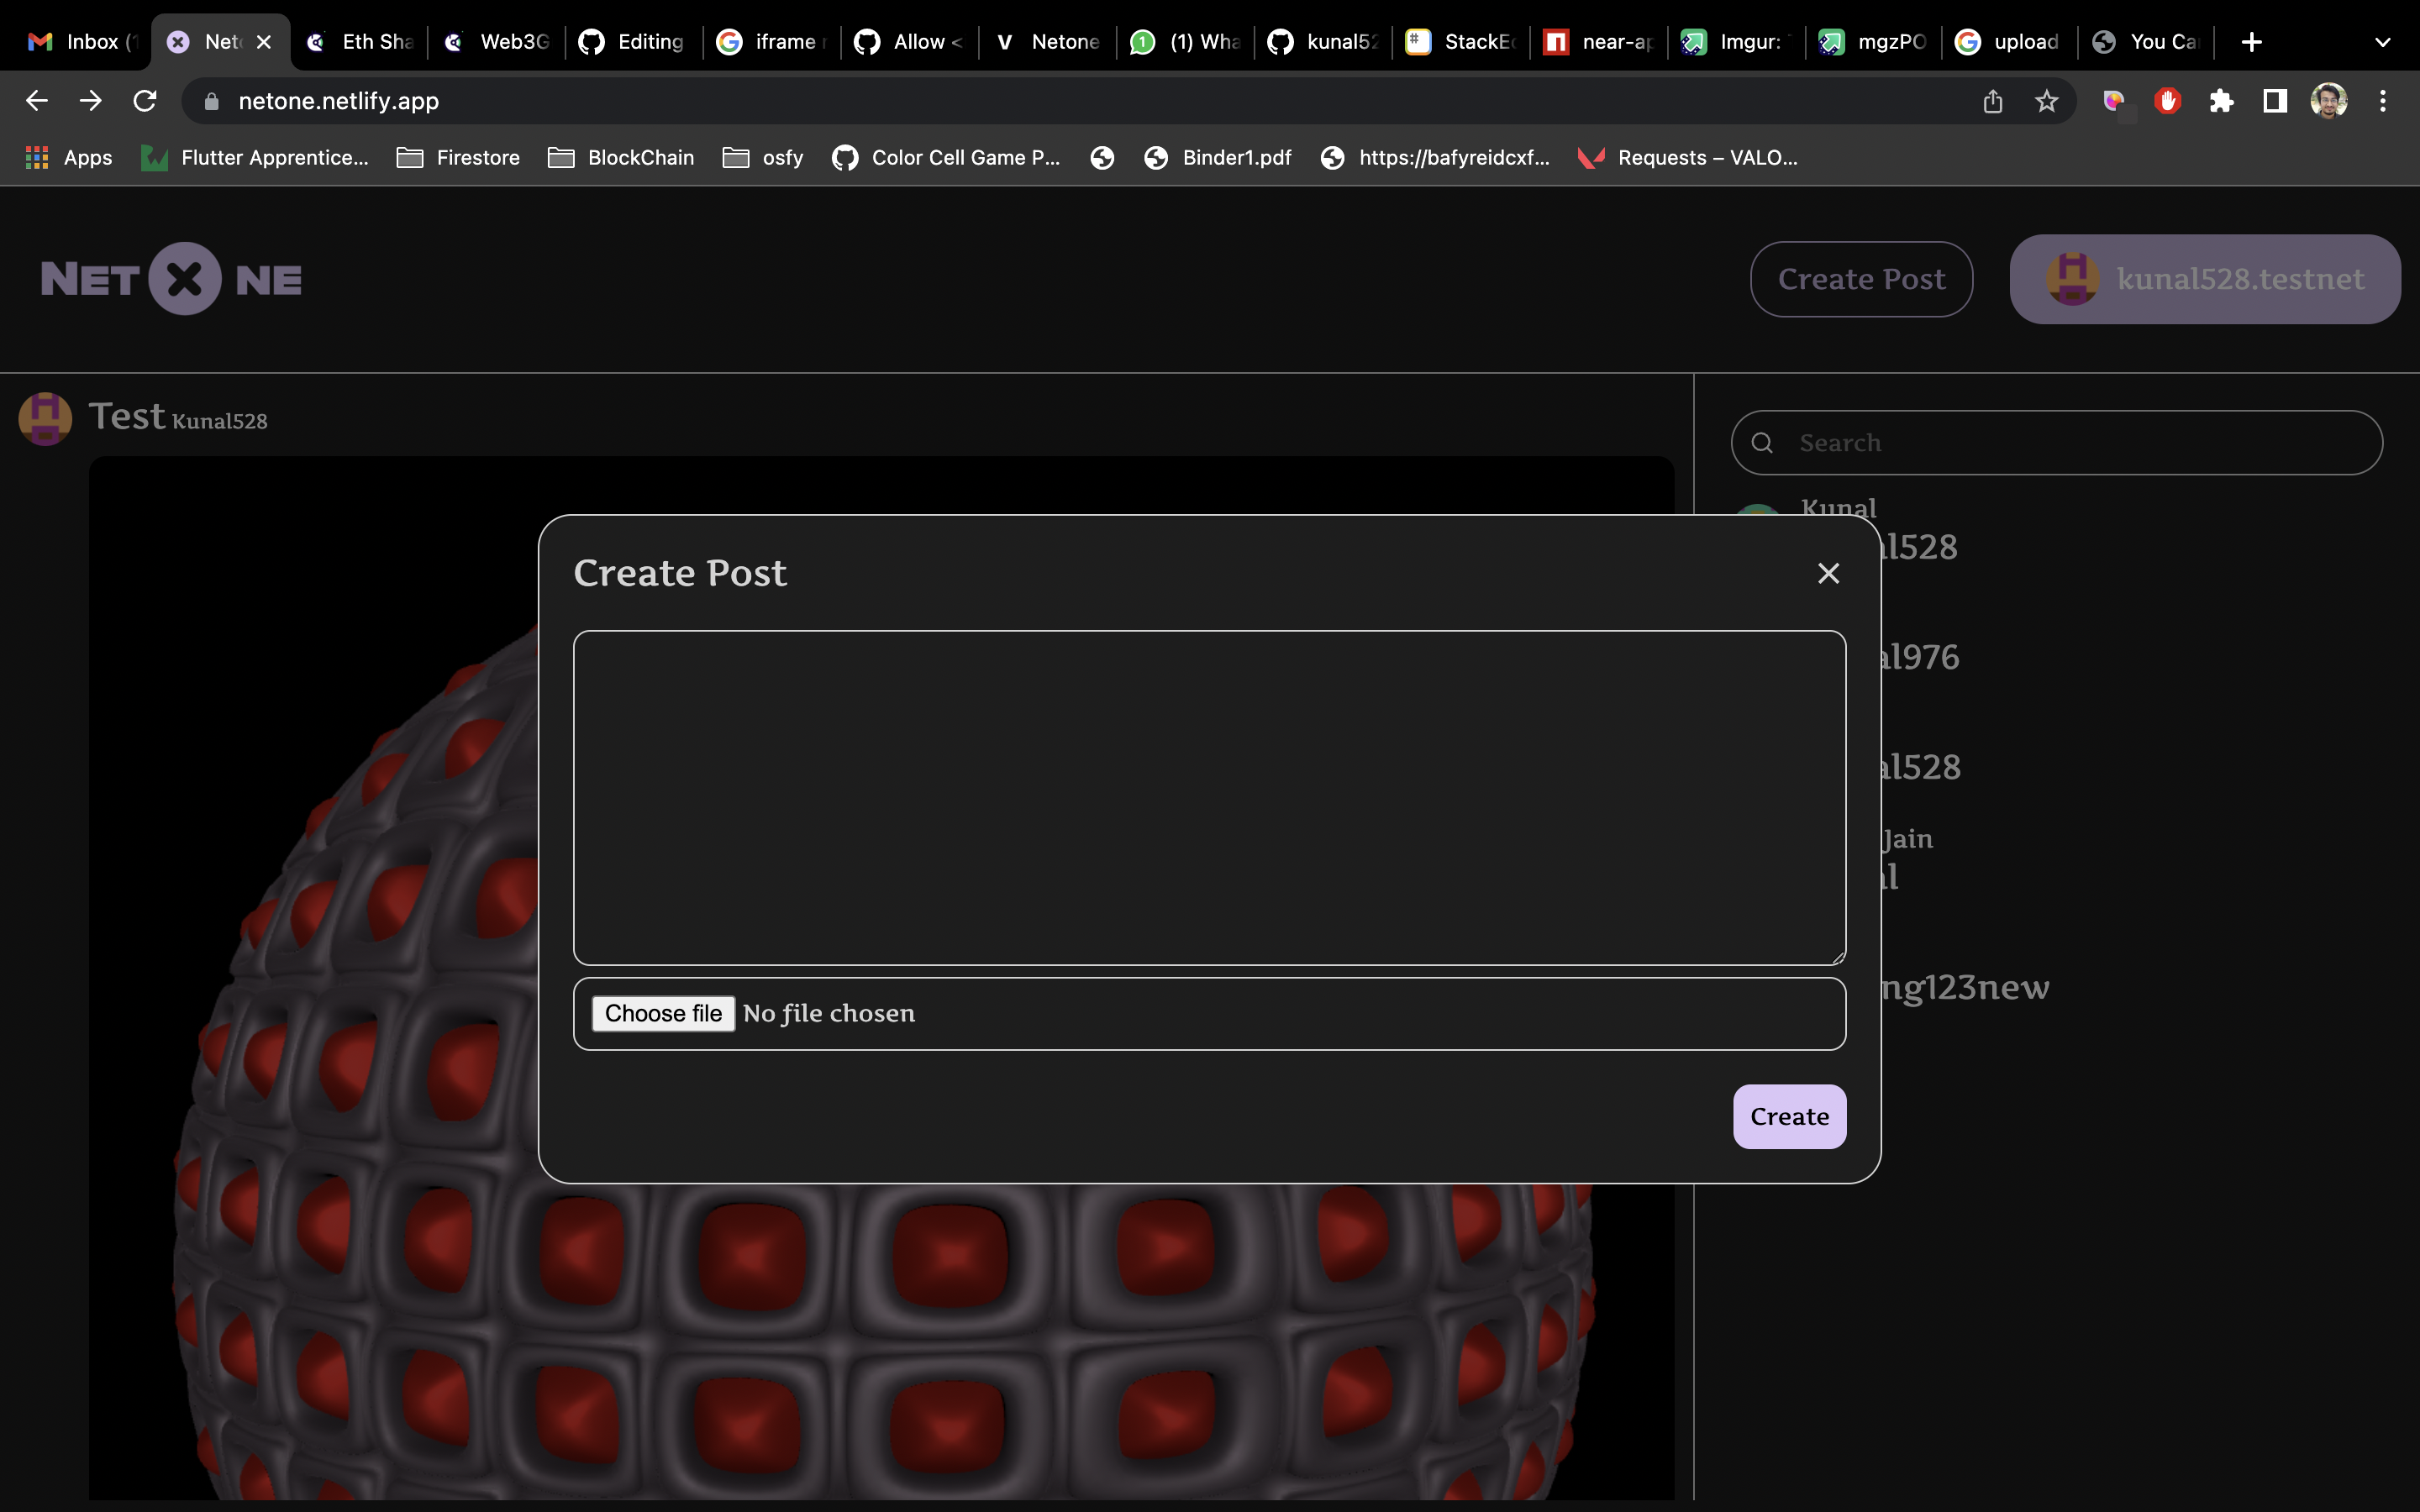
Task: Switch to the Eth Sha tab
Action: 360,42
